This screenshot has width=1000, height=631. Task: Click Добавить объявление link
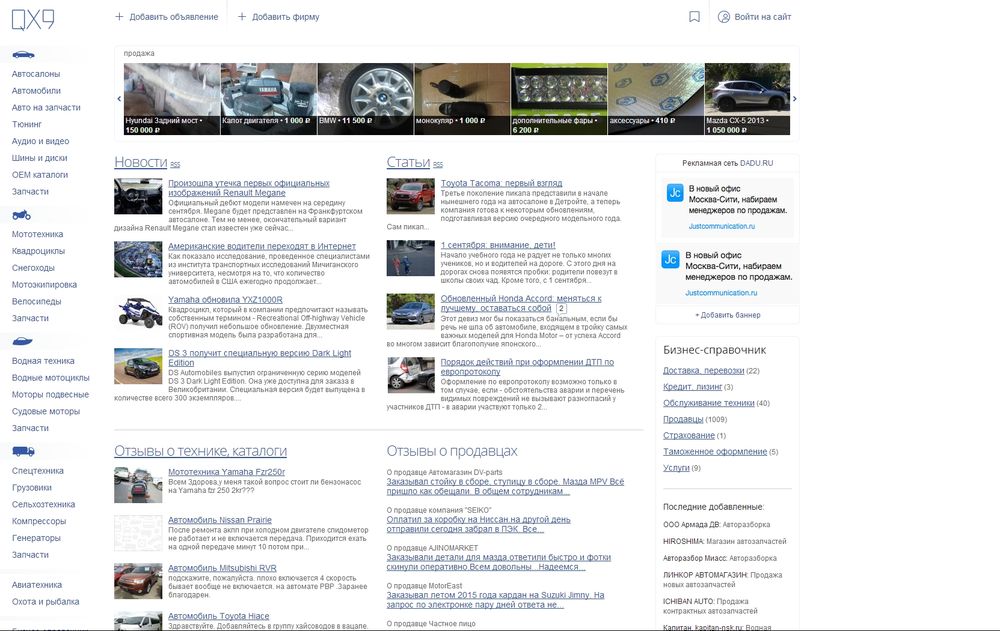pyautogui.click(x=166, y=17)
